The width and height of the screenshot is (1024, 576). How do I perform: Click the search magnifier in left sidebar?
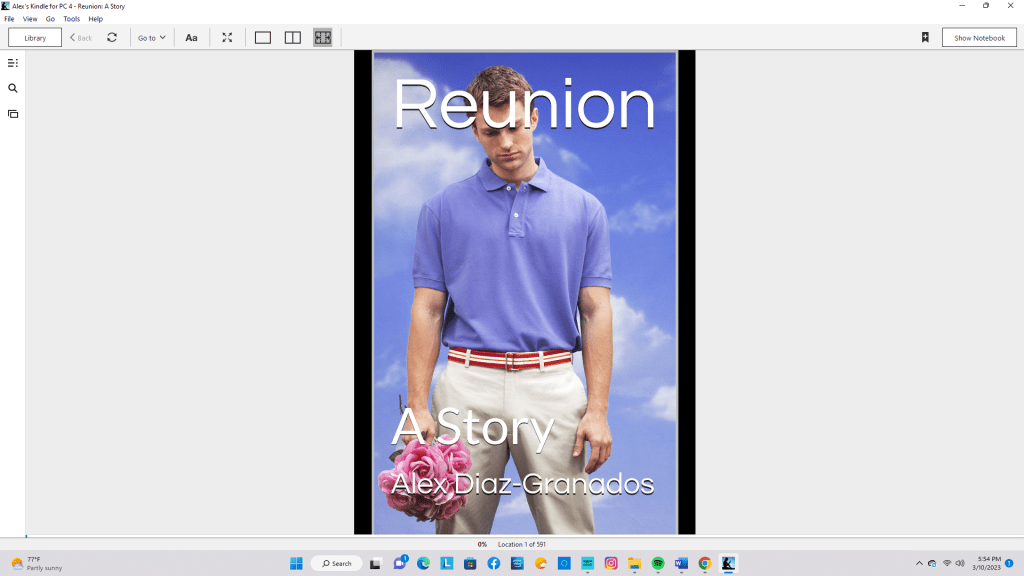[13, 88]
